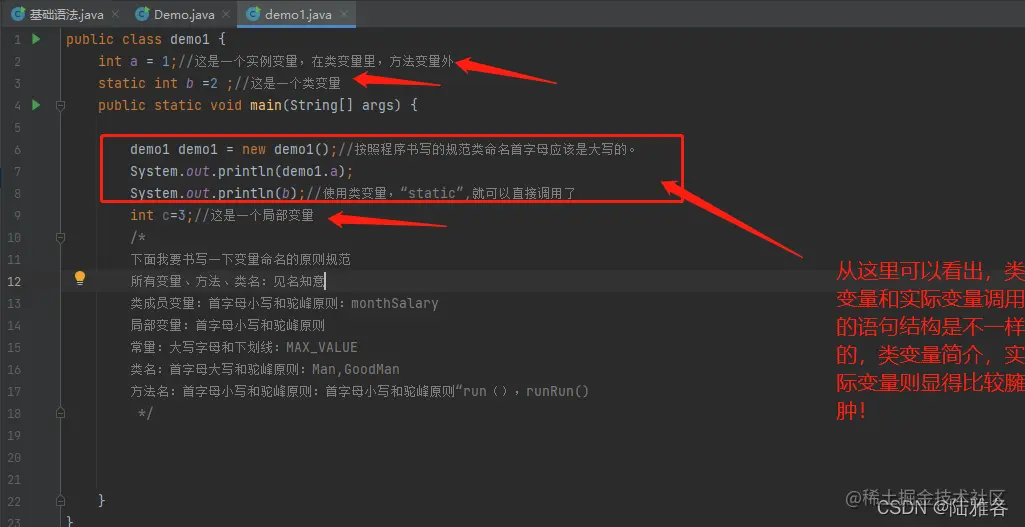Screen dimensions: 1025x527
Task: Click 'String[] args' parameter
Action: pos(341,105)
